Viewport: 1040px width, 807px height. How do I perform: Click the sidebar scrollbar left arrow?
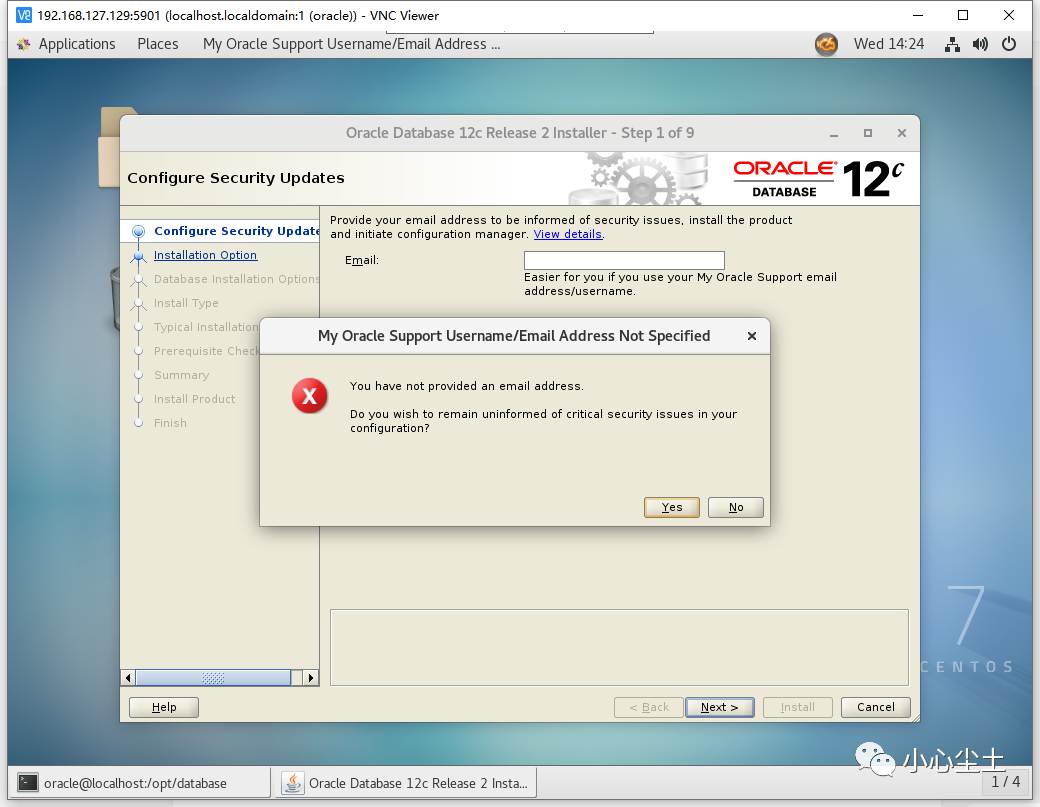129,678
